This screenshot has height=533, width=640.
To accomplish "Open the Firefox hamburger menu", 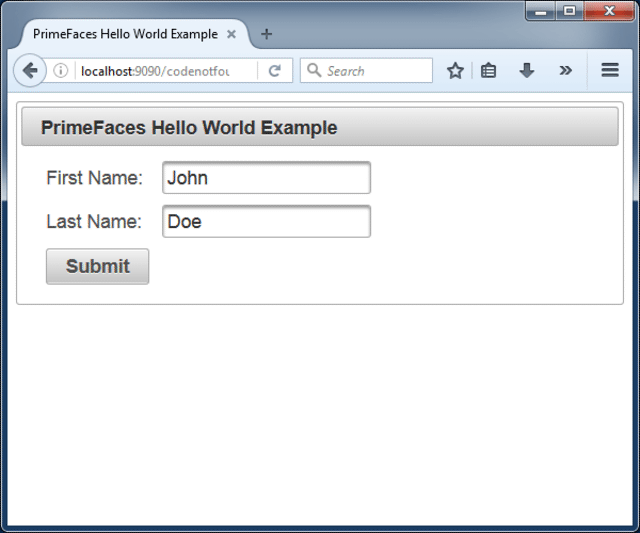I will (610, 70).
